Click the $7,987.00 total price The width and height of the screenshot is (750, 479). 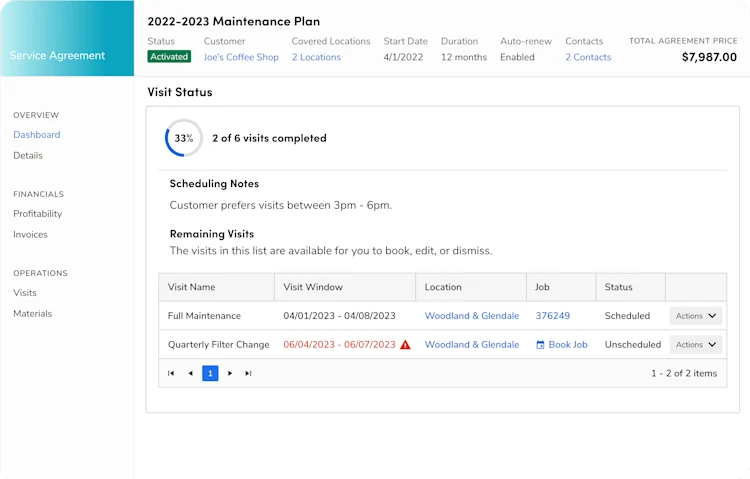coord(709,57)
